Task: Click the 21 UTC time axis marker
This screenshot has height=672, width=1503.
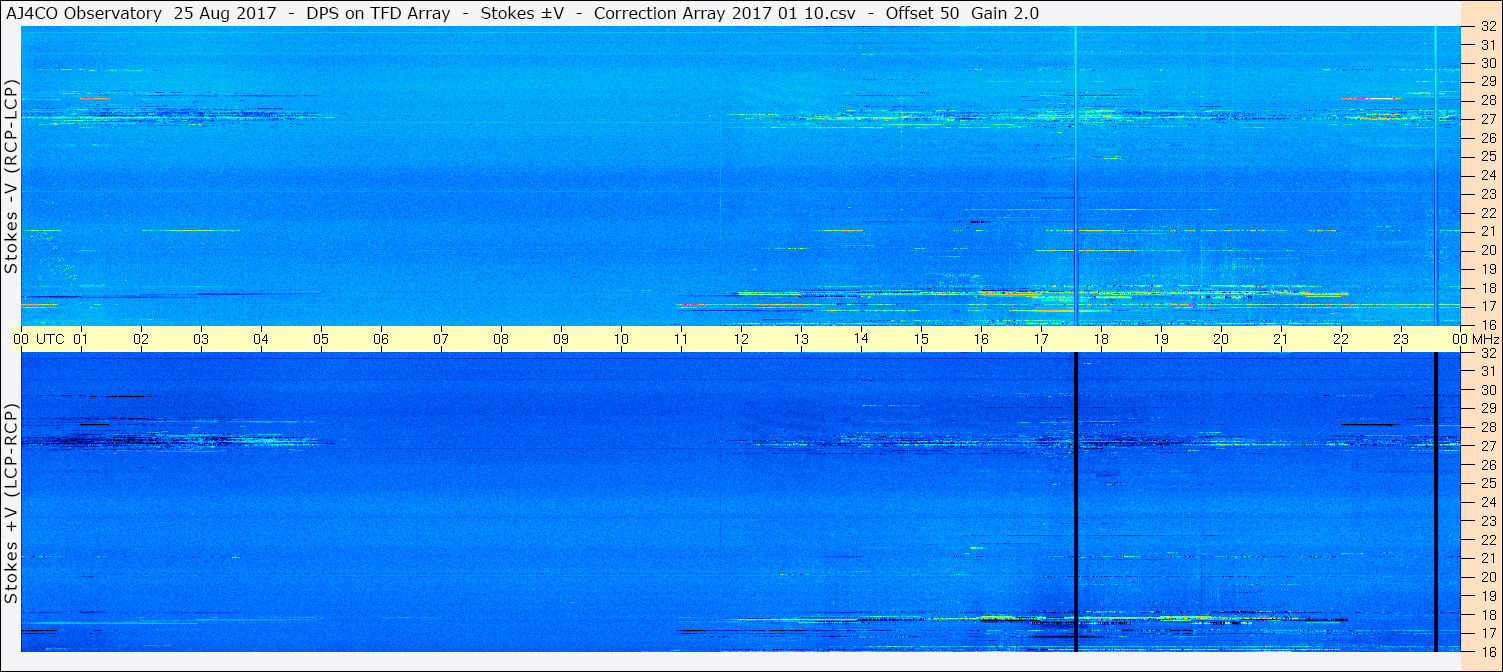Action: coord(1281,340)
